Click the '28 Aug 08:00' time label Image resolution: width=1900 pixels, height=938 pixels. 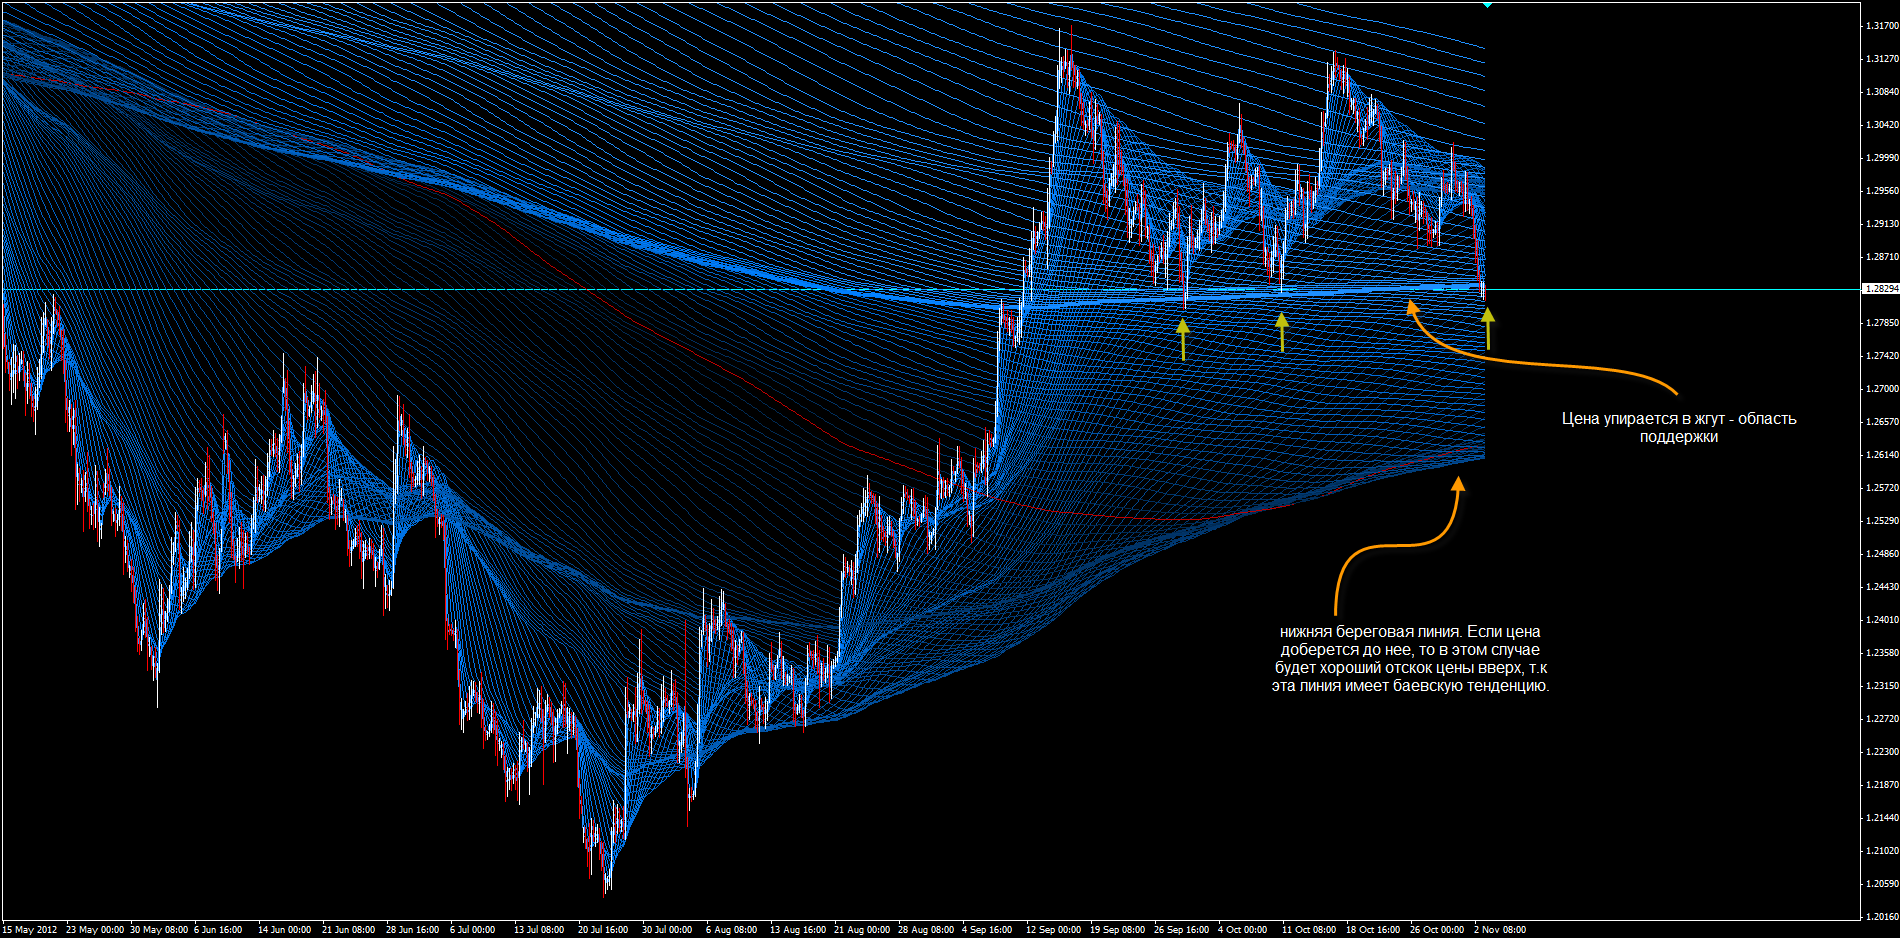tap(926, 930)
